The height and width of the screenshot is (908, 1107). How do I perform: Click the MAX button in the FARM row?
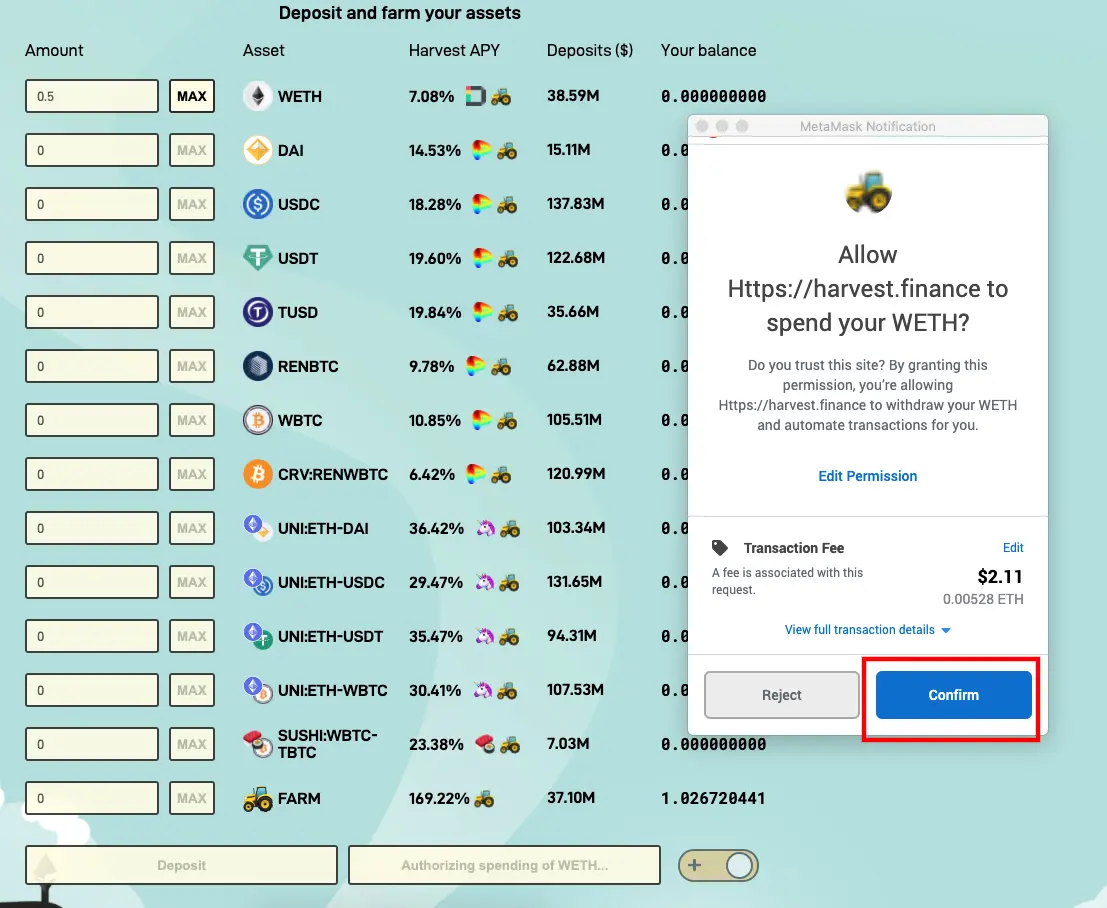pos(192,798)
